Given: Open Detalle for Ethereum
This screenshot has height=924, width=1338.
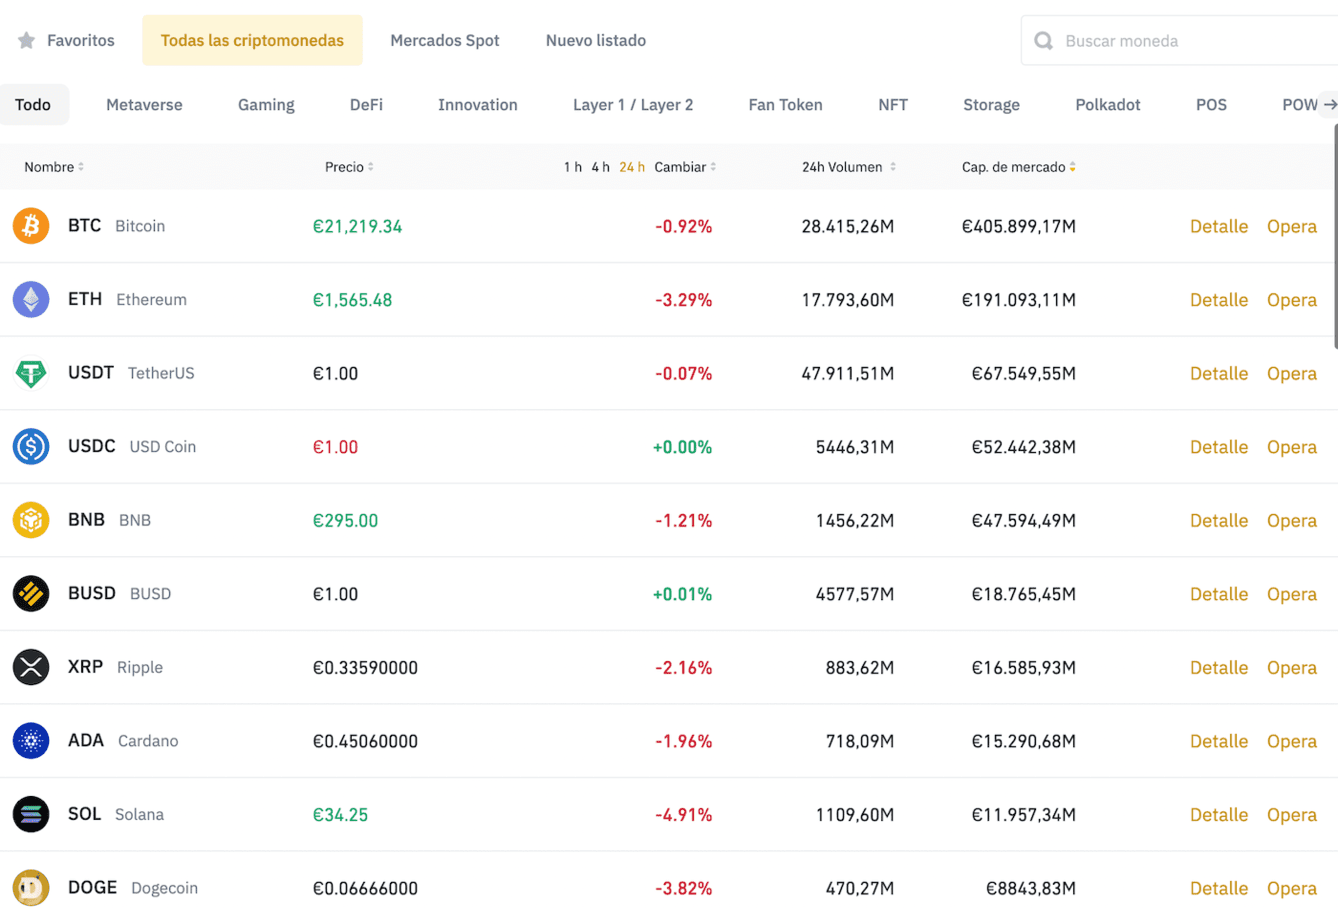Looking at the screenshot, I should pos(1219,299).
